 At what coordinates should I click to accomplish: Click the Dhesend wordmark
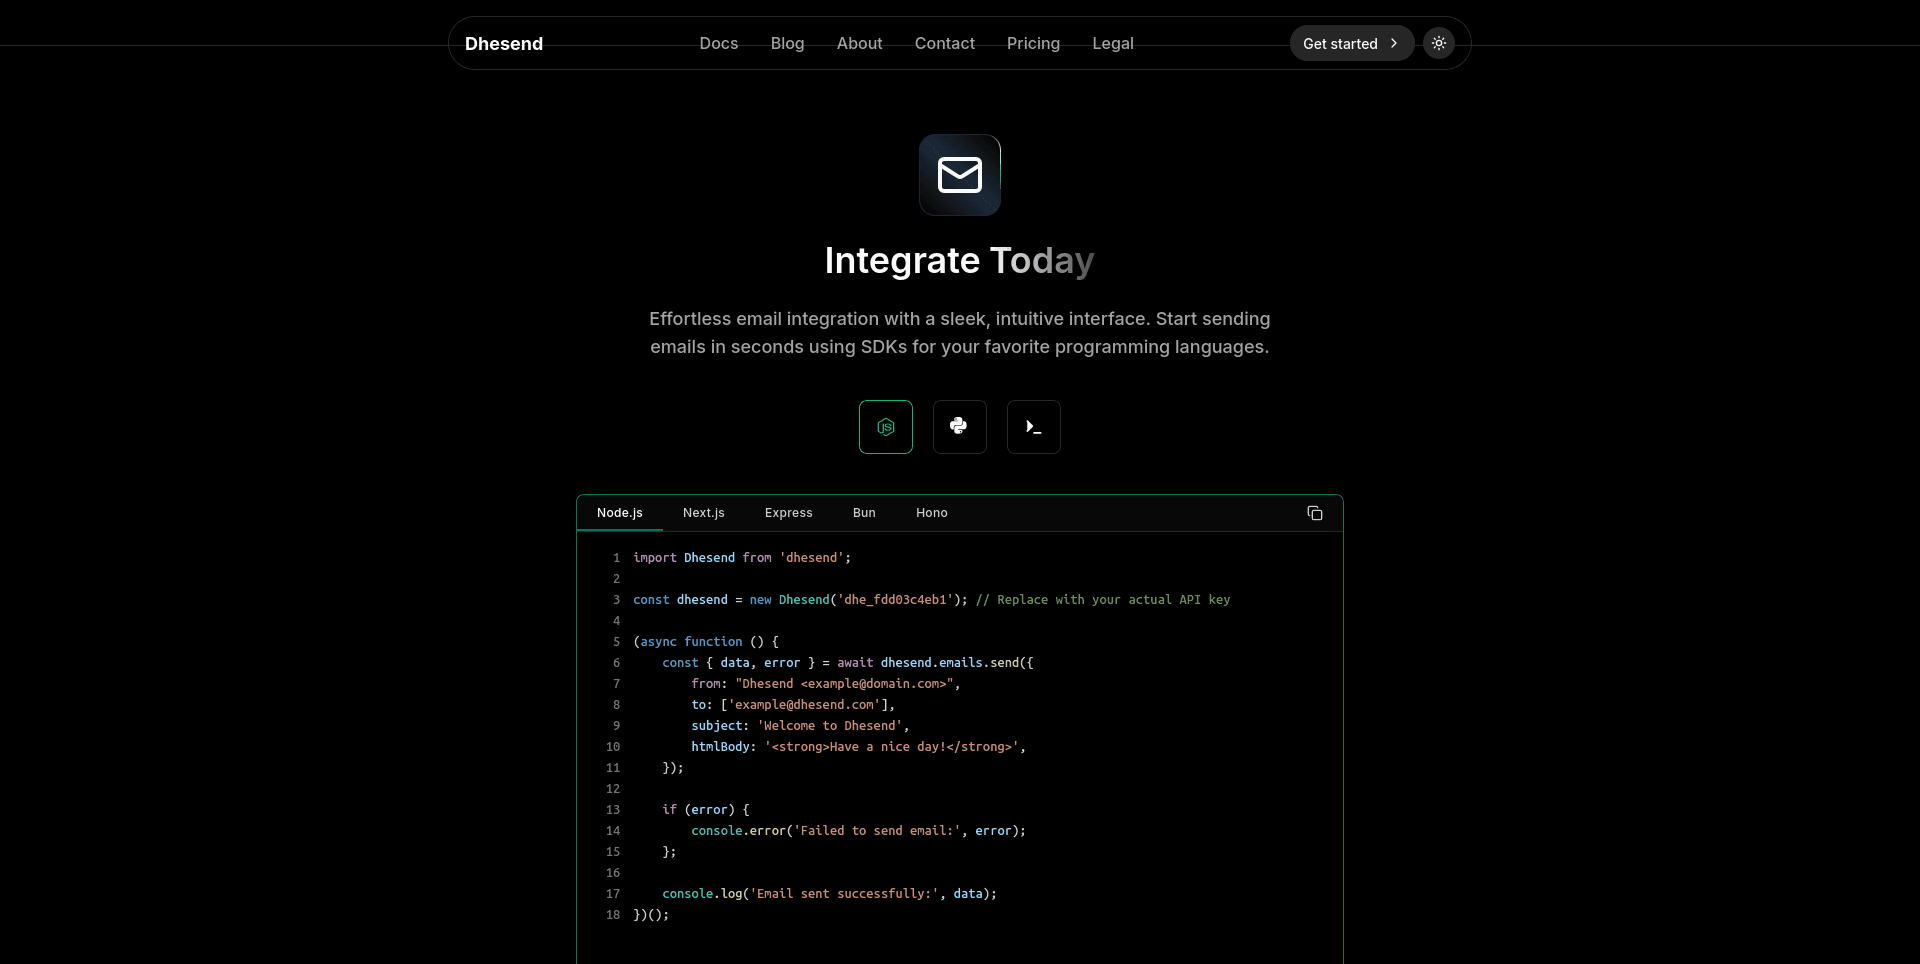[503, 43]
